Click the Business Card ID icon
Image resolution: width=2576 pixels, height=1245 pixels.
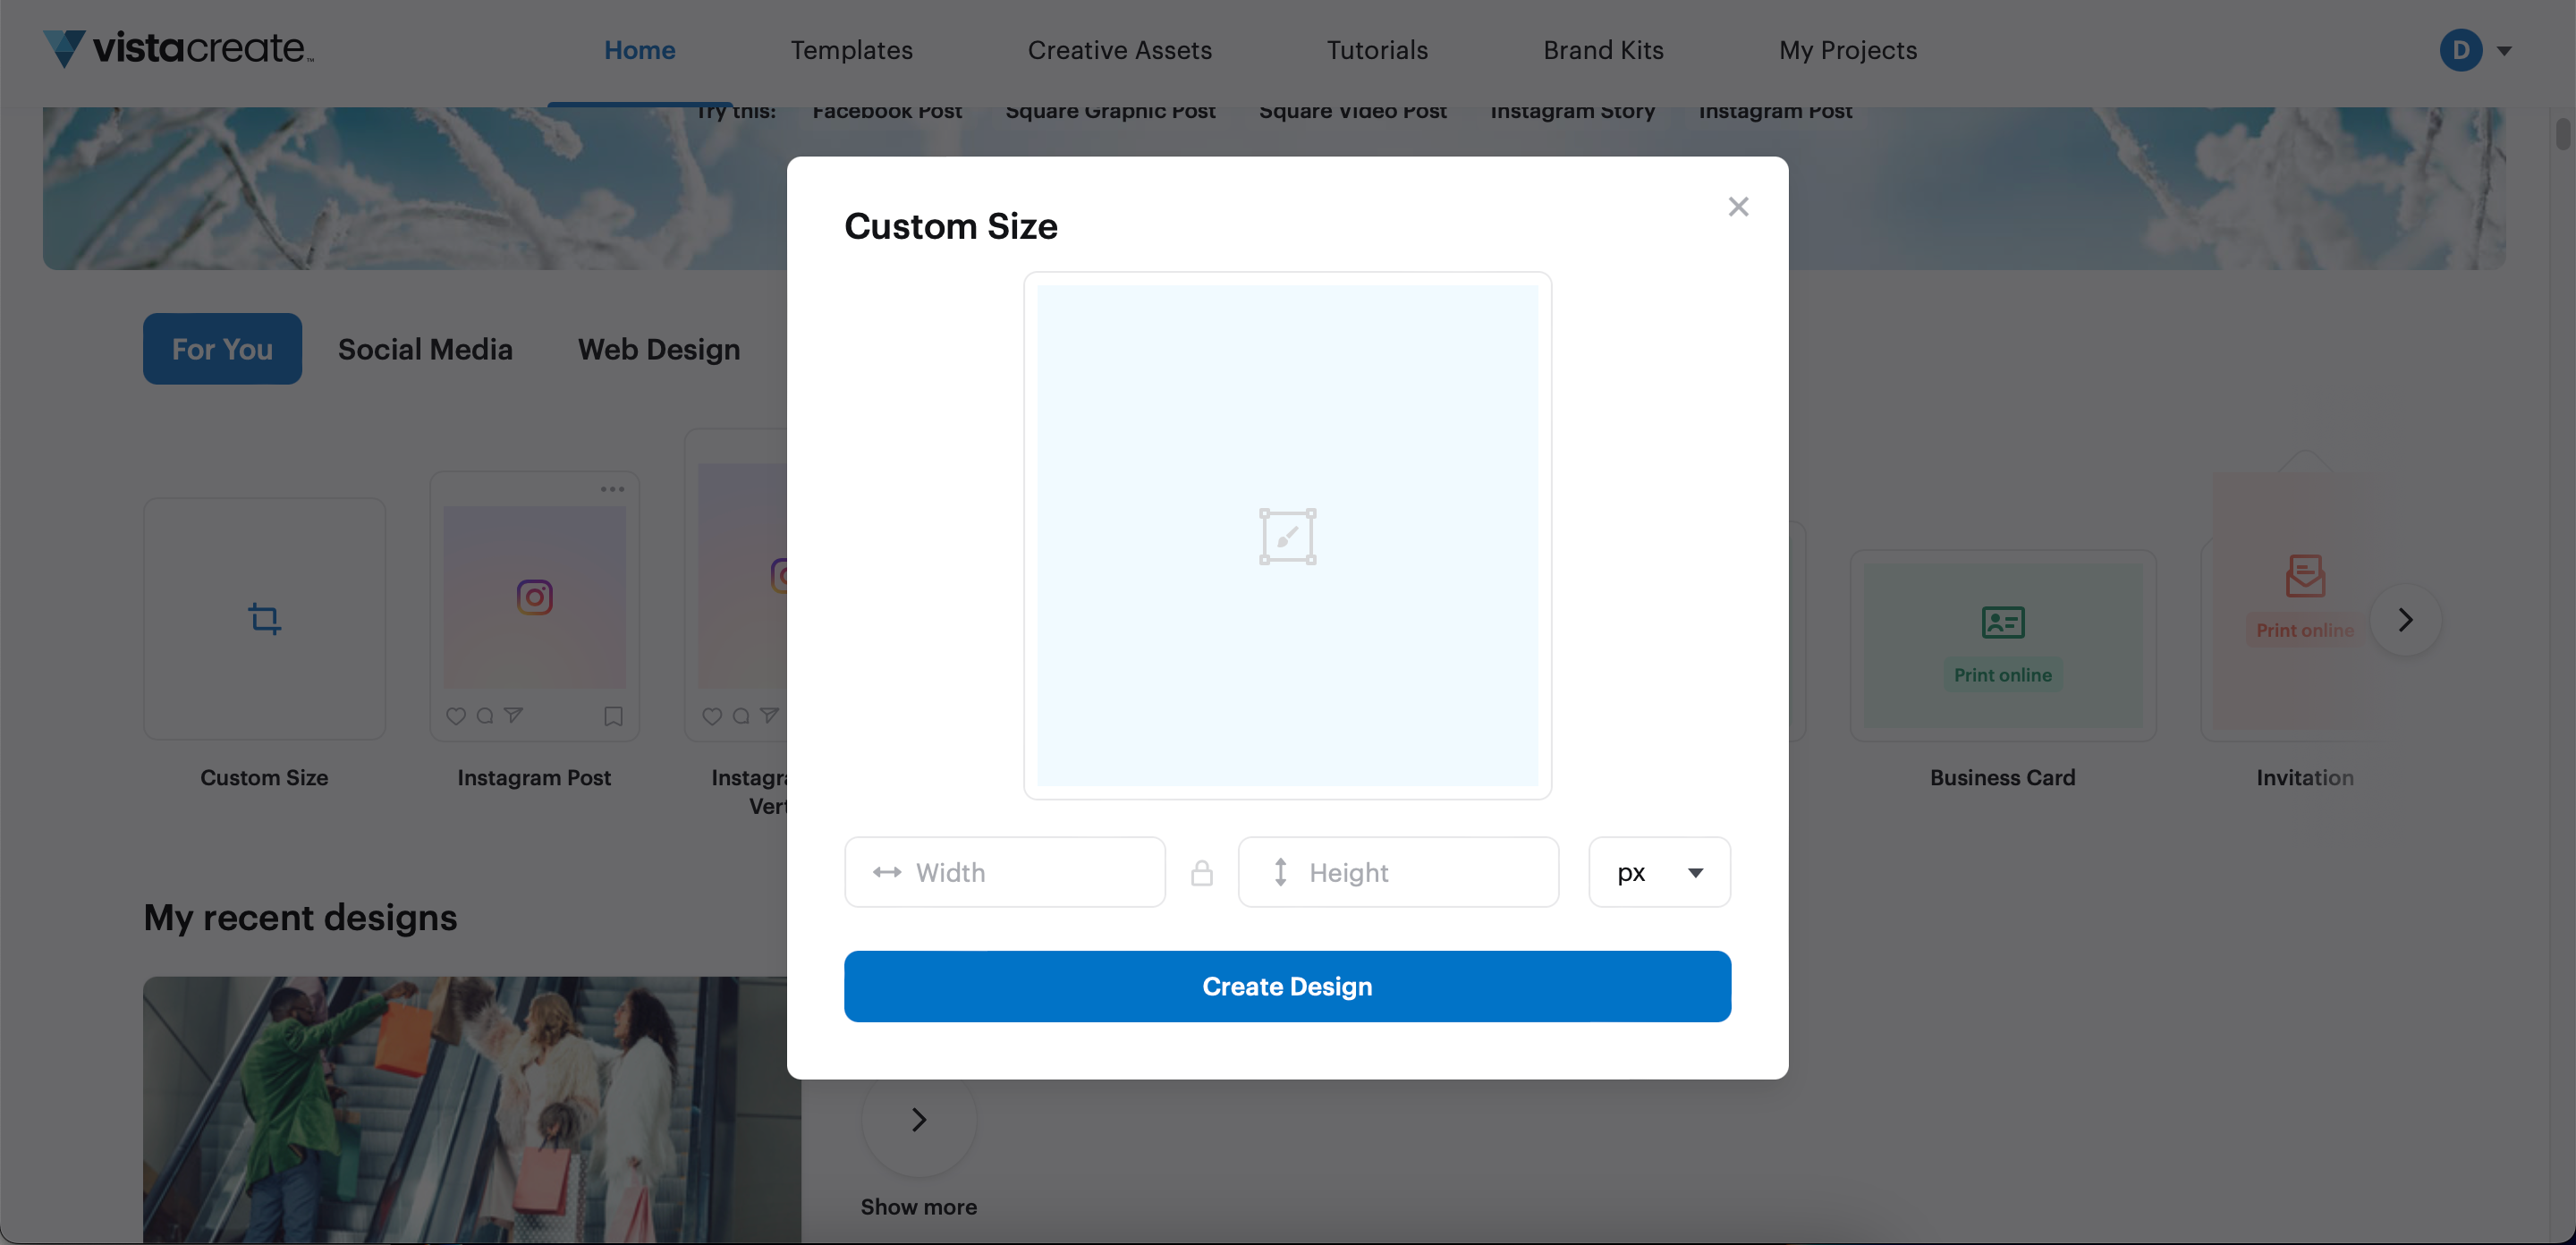[x=2002, y=622]
